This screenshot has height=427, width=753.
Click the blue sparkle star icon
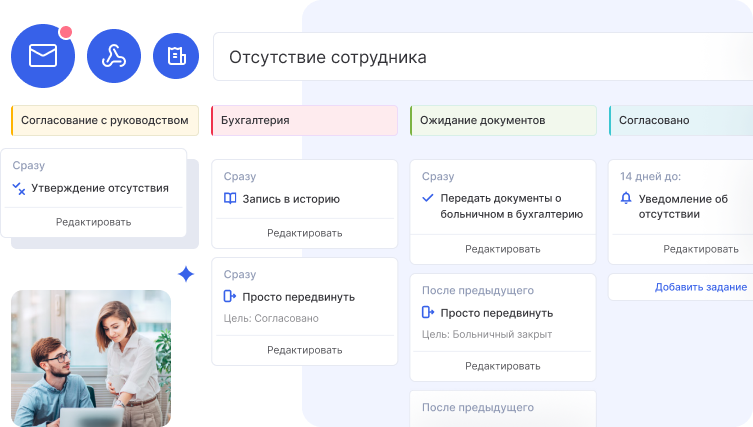185,274
